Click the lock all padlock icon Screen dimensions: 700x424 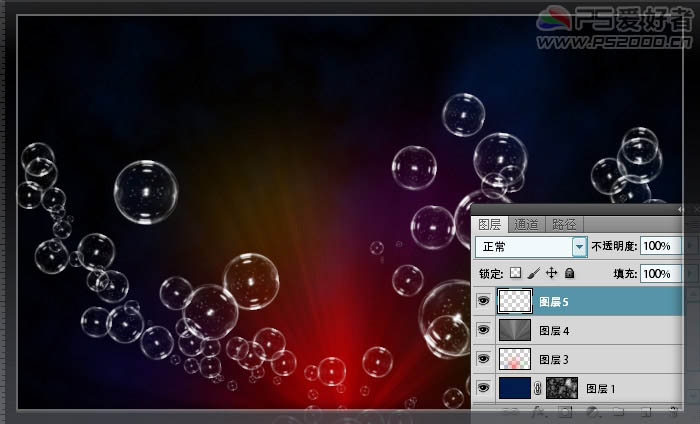[569, 273]
